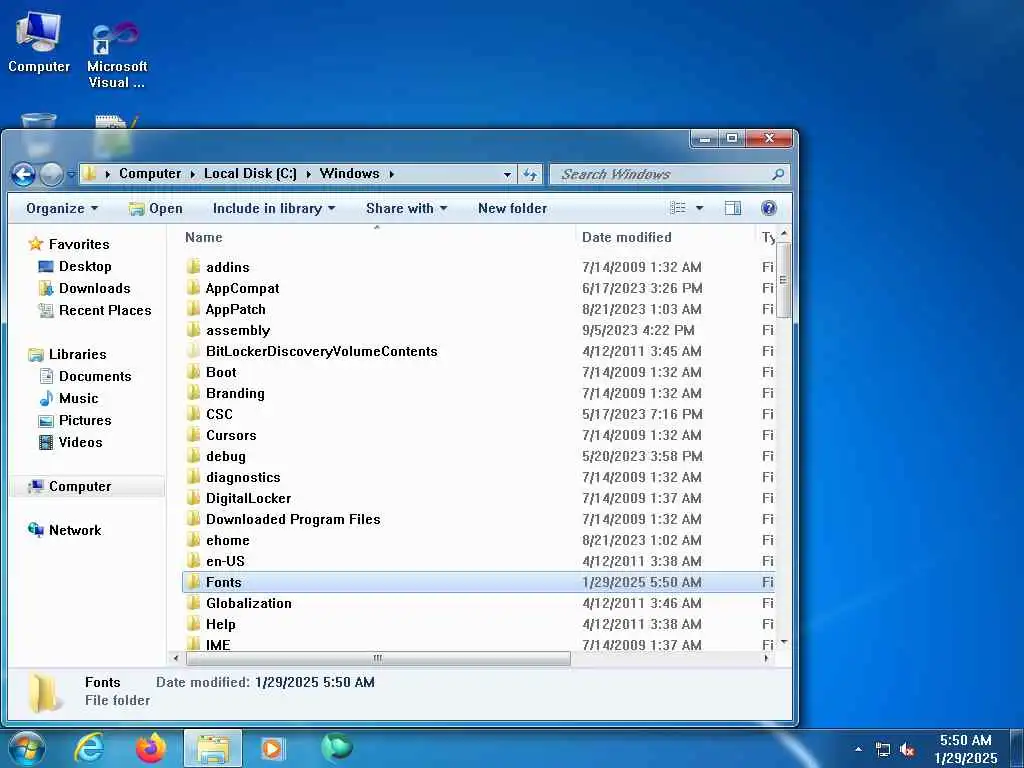The height and width of the screenshot is (768, 1024).
Task: Launch Internet Explorer from taskbar
Action: tap(89, 748)
